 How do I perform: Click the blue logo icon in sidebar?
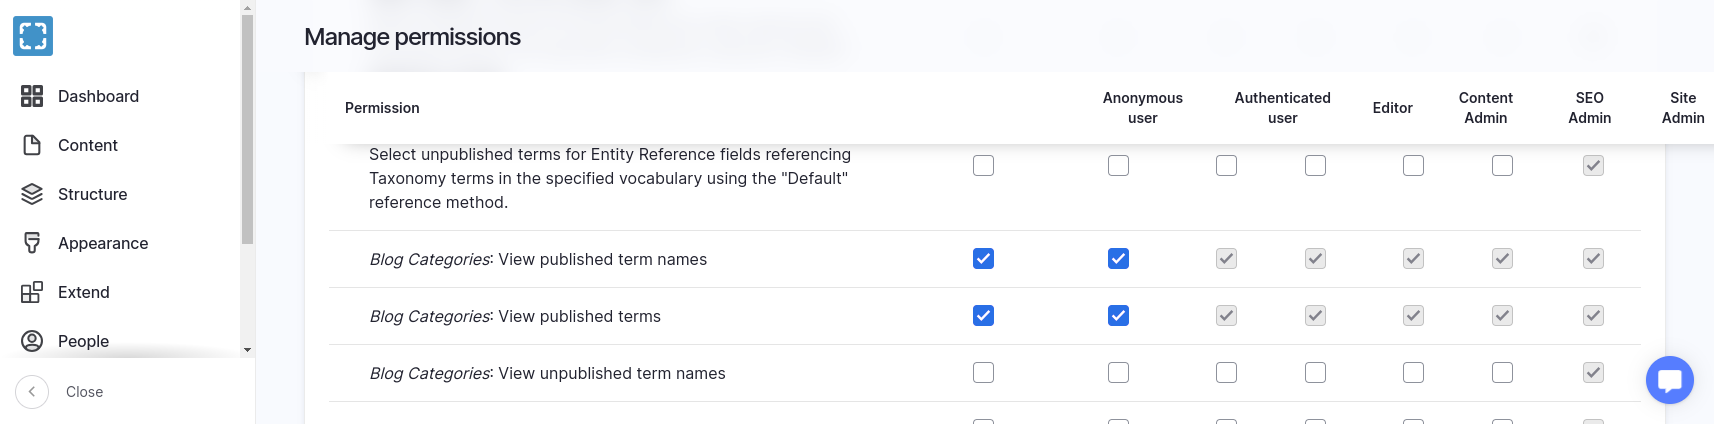pyautogui.click(x=33, y=36)
